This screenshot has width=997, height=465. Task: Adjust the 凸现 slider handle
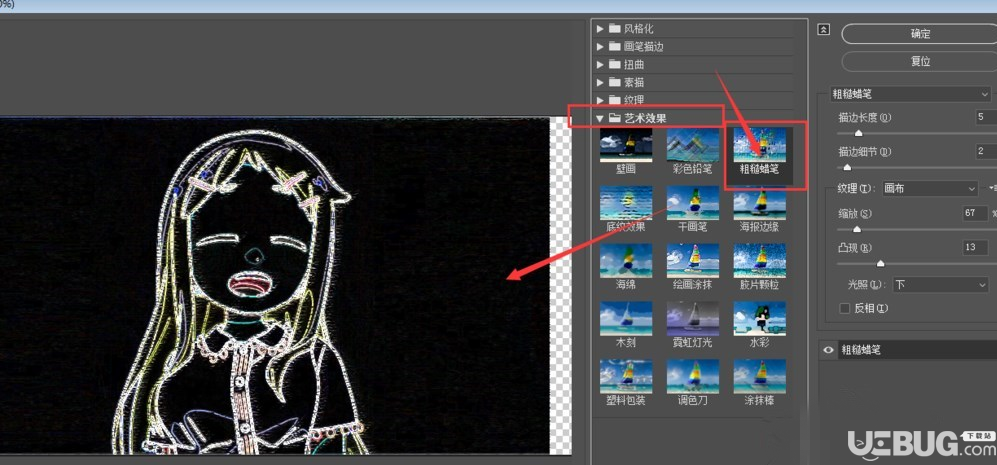click(x=880, y=263)
